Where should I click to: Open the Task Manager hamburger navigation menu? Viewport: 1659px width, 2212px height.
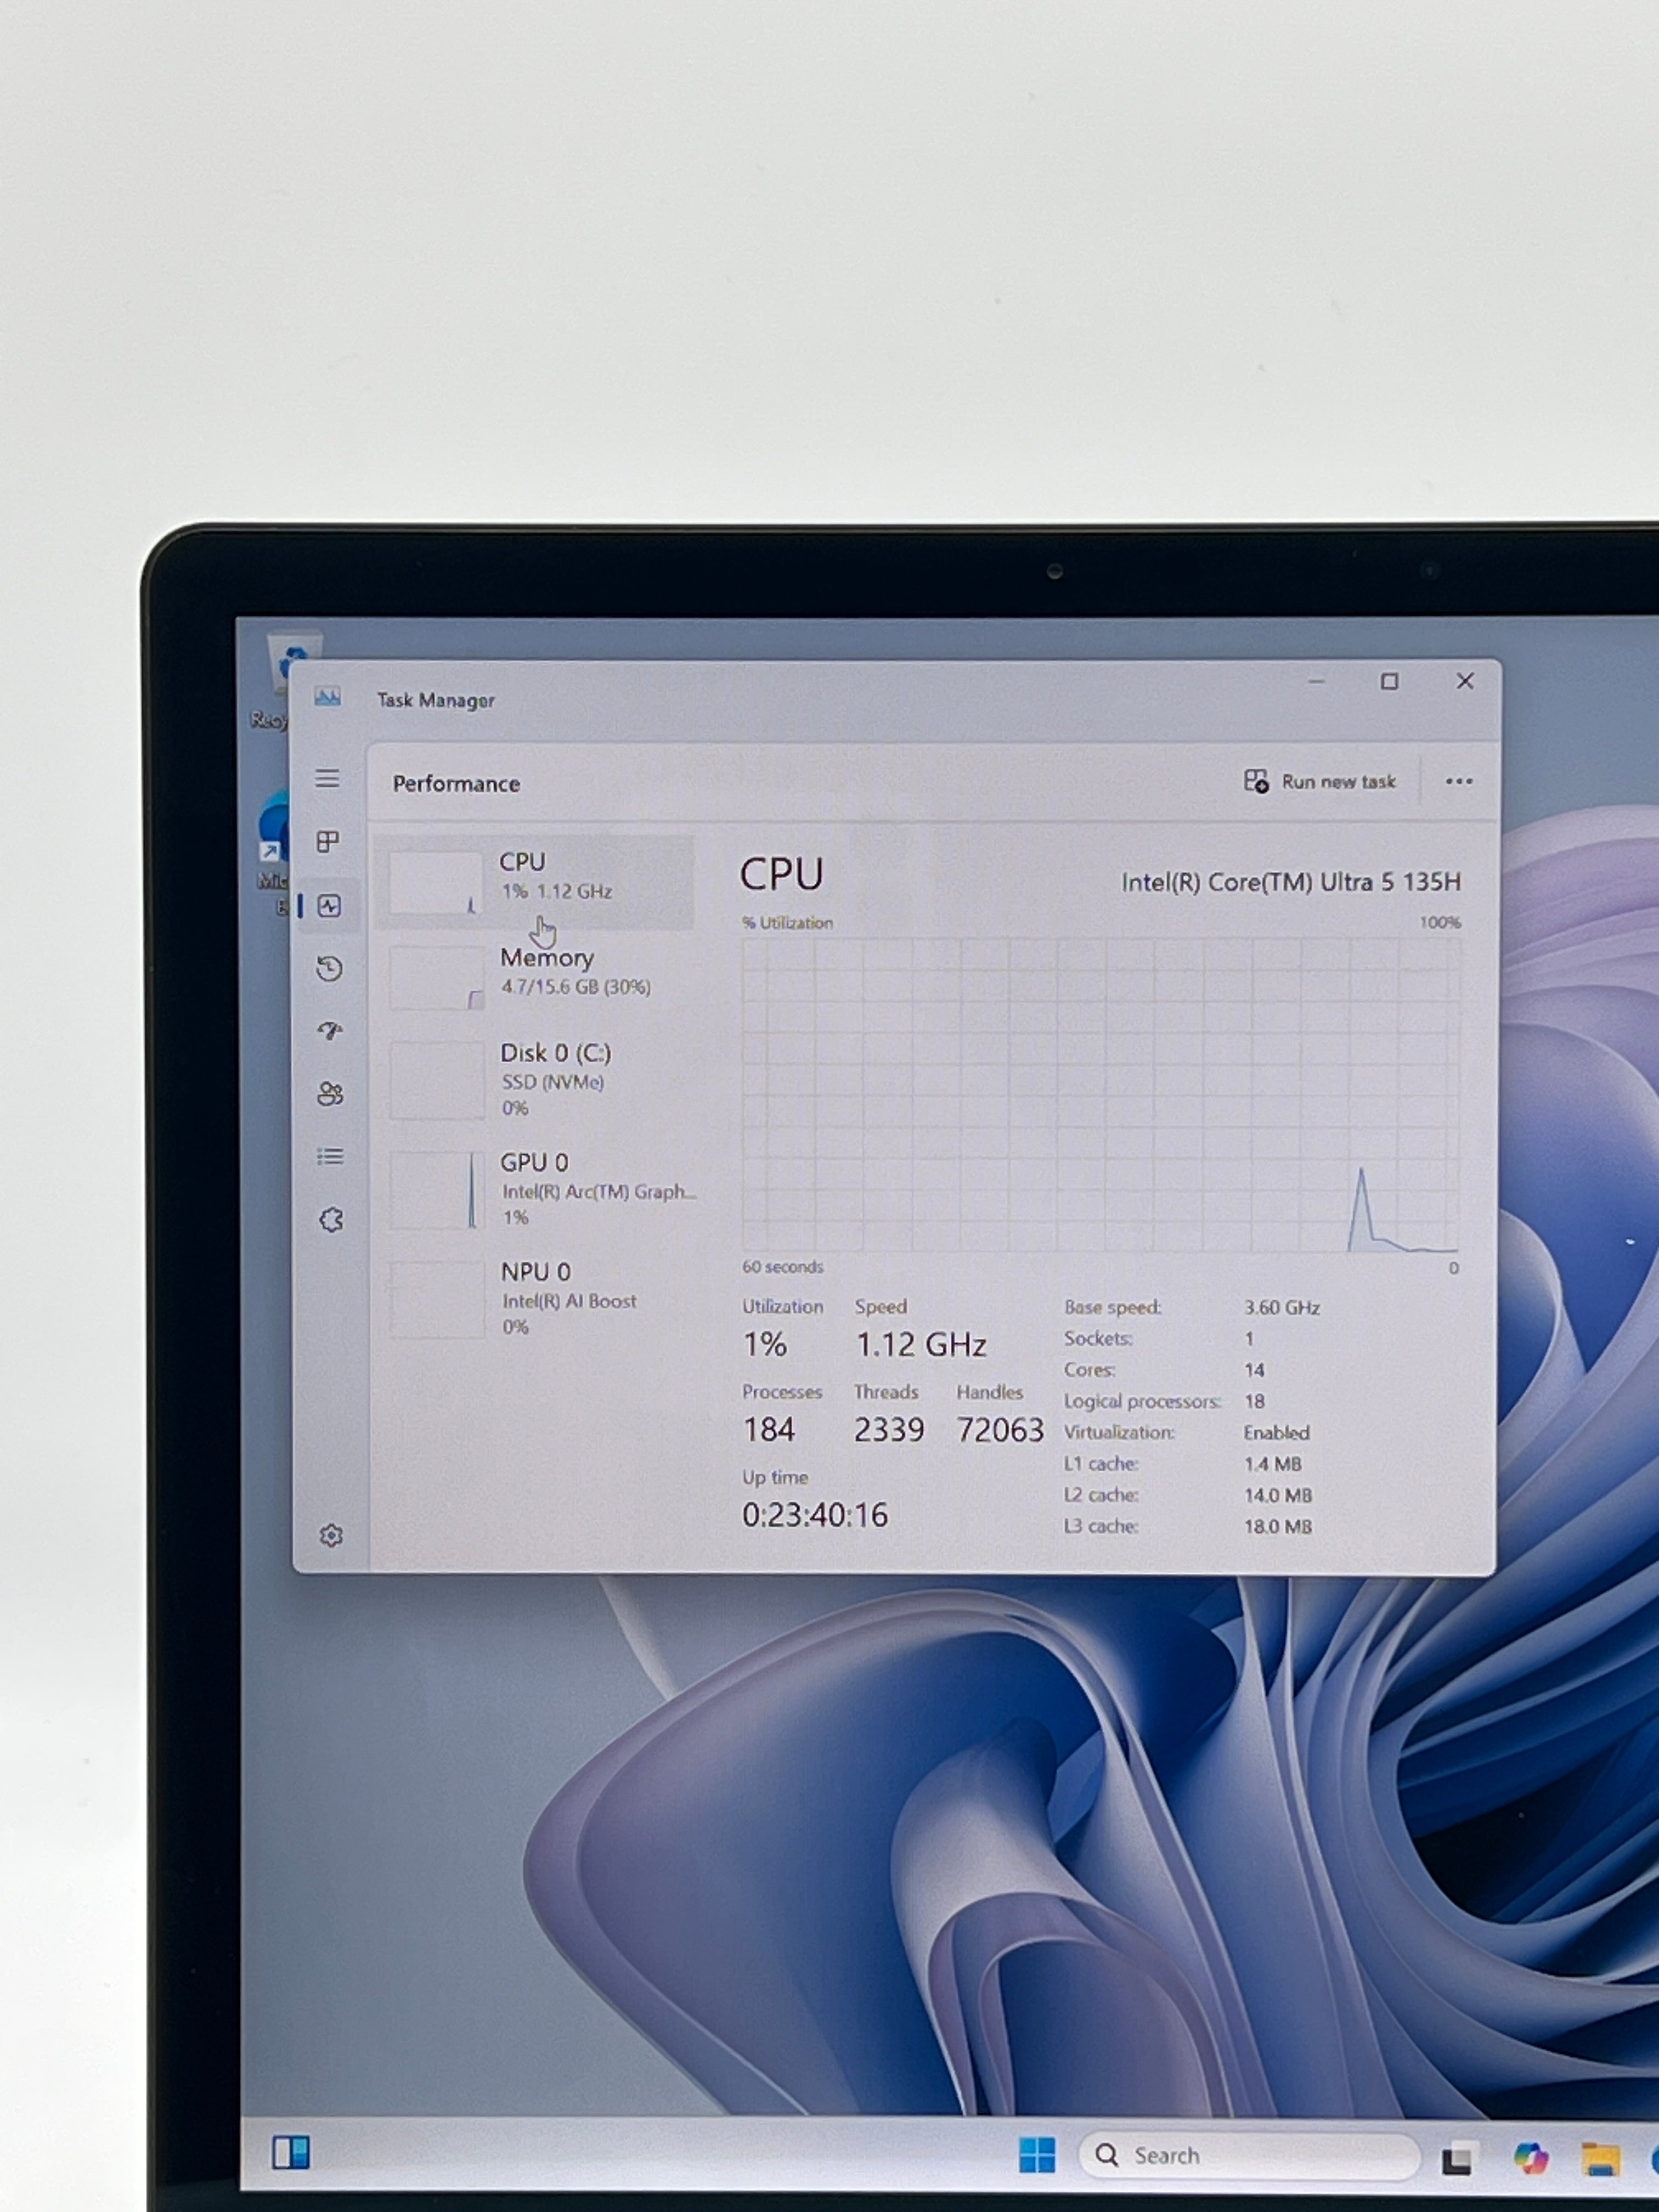click(x=327, y=779)
